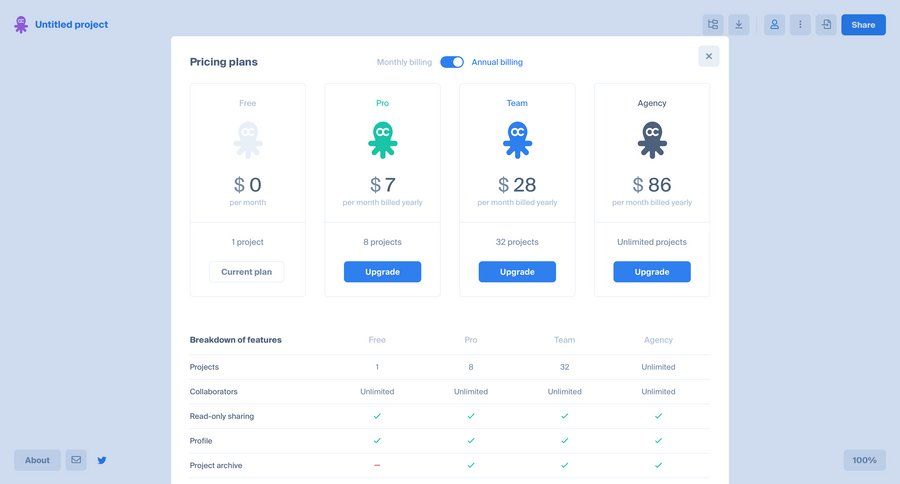Click the dark Agency plan octopus icon

pos(652,140)
